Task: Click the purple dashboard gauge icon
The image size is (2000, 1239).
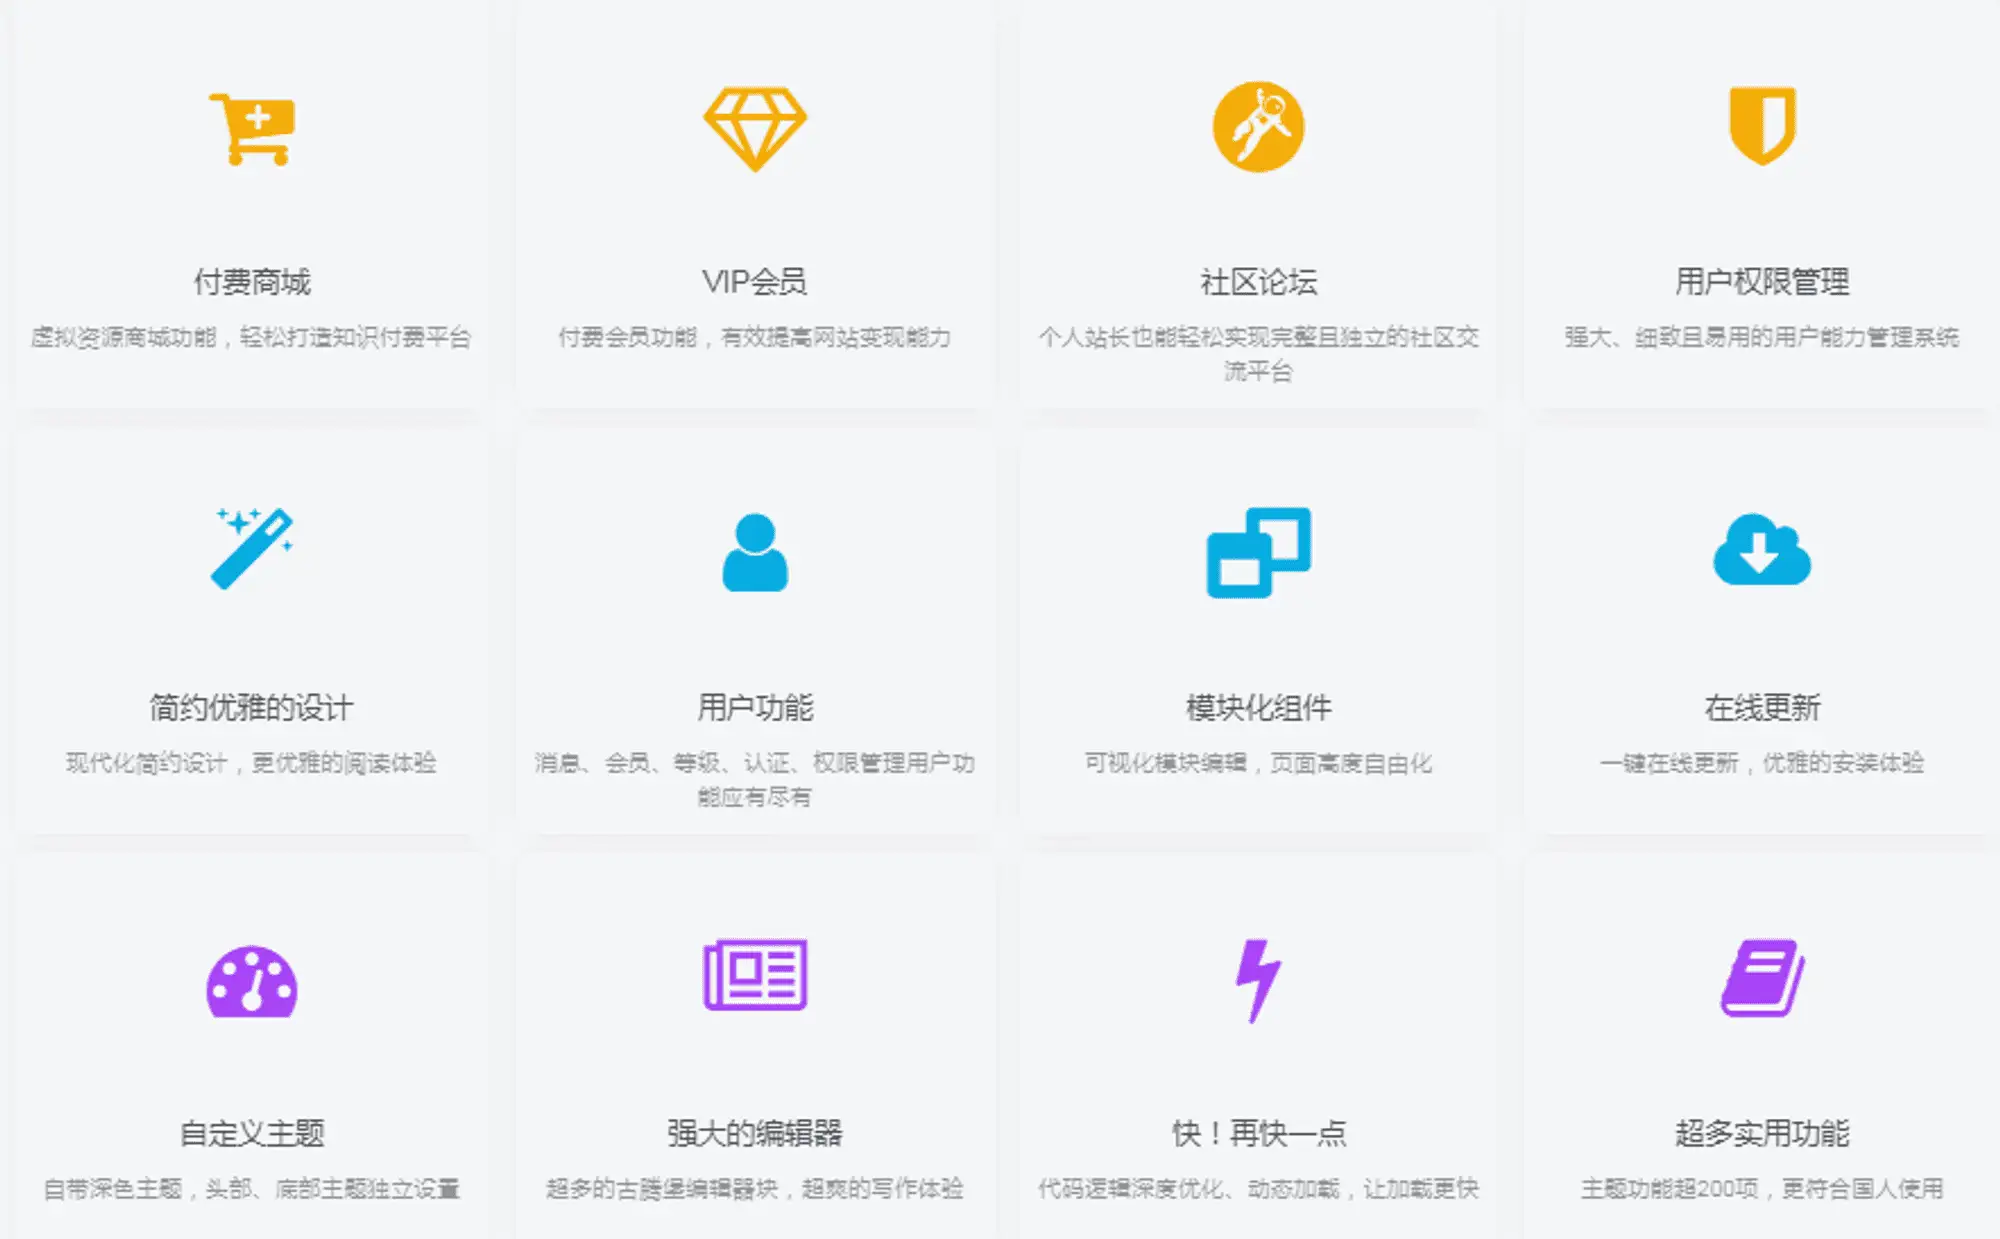Action: tap(252, 981)
